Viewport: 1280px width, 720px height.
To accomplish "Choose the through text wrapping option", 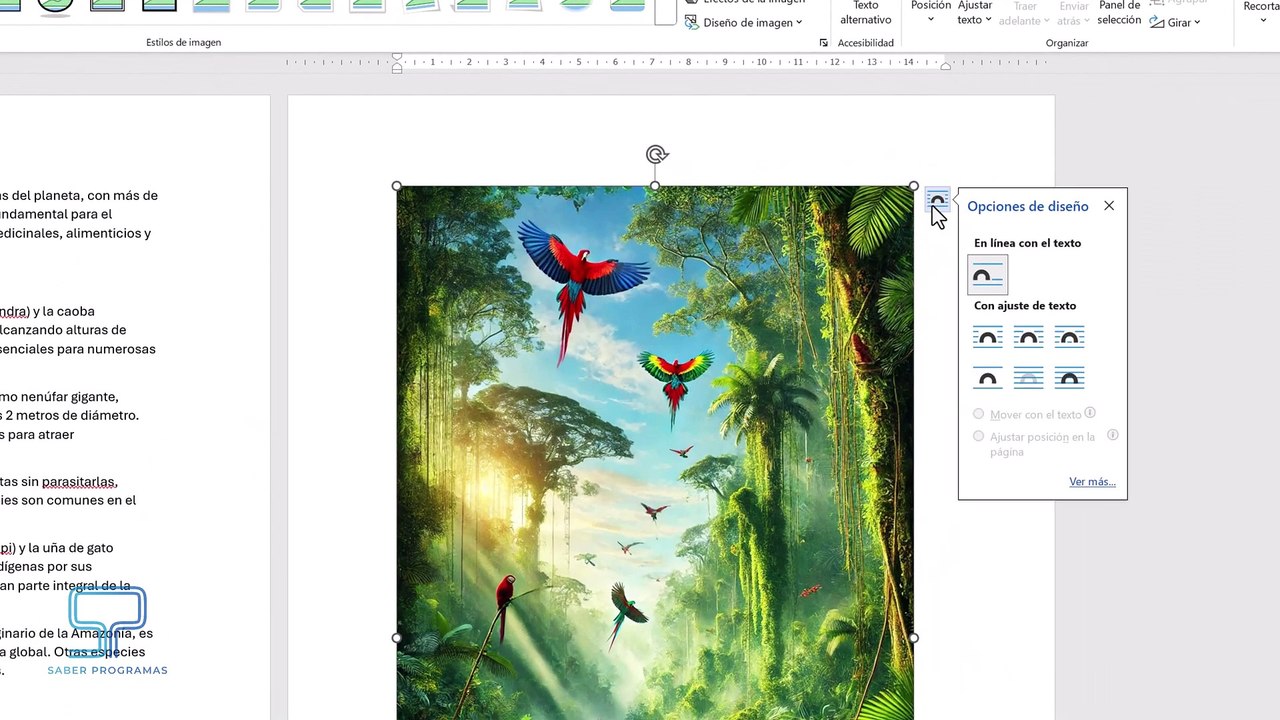I will (1069, 337).
